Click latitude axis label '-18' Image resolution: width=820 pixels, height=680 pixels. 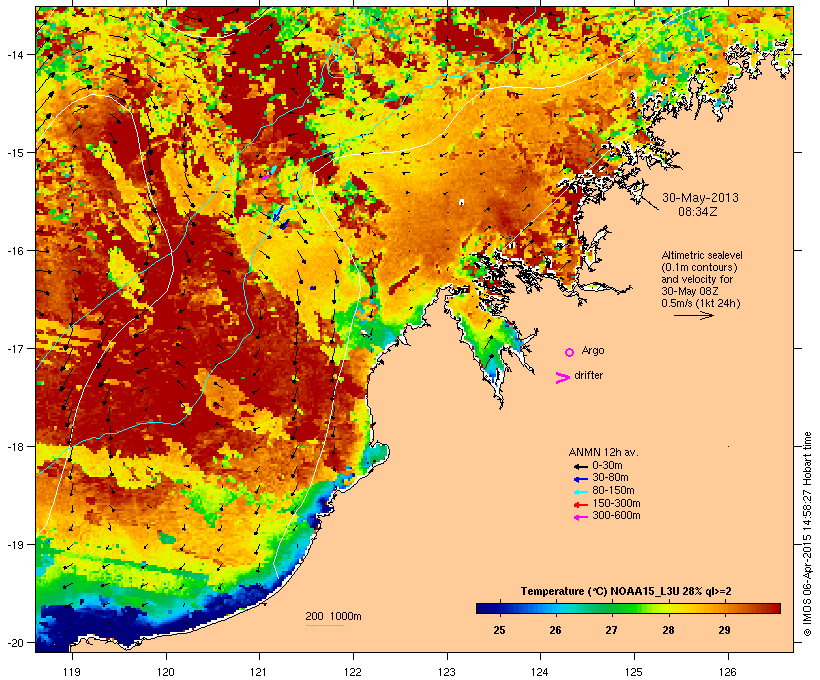14,447
